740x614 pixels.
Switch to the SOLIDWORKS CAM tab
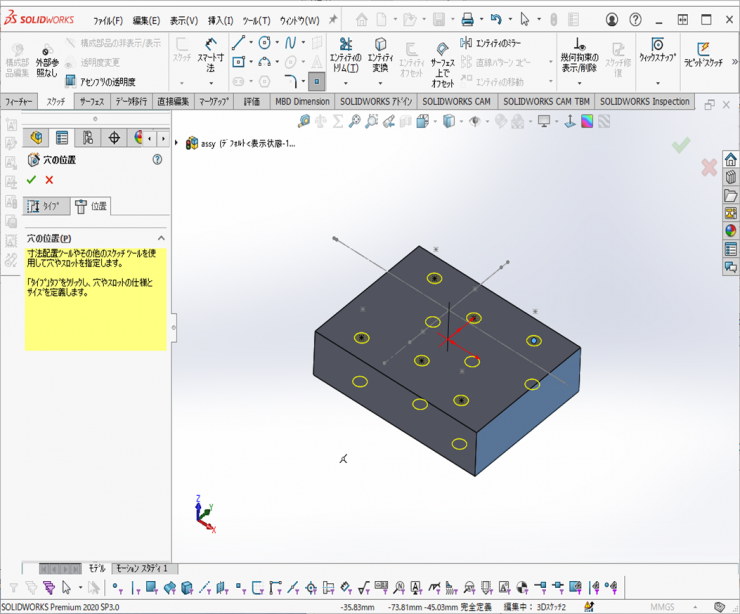456,101
